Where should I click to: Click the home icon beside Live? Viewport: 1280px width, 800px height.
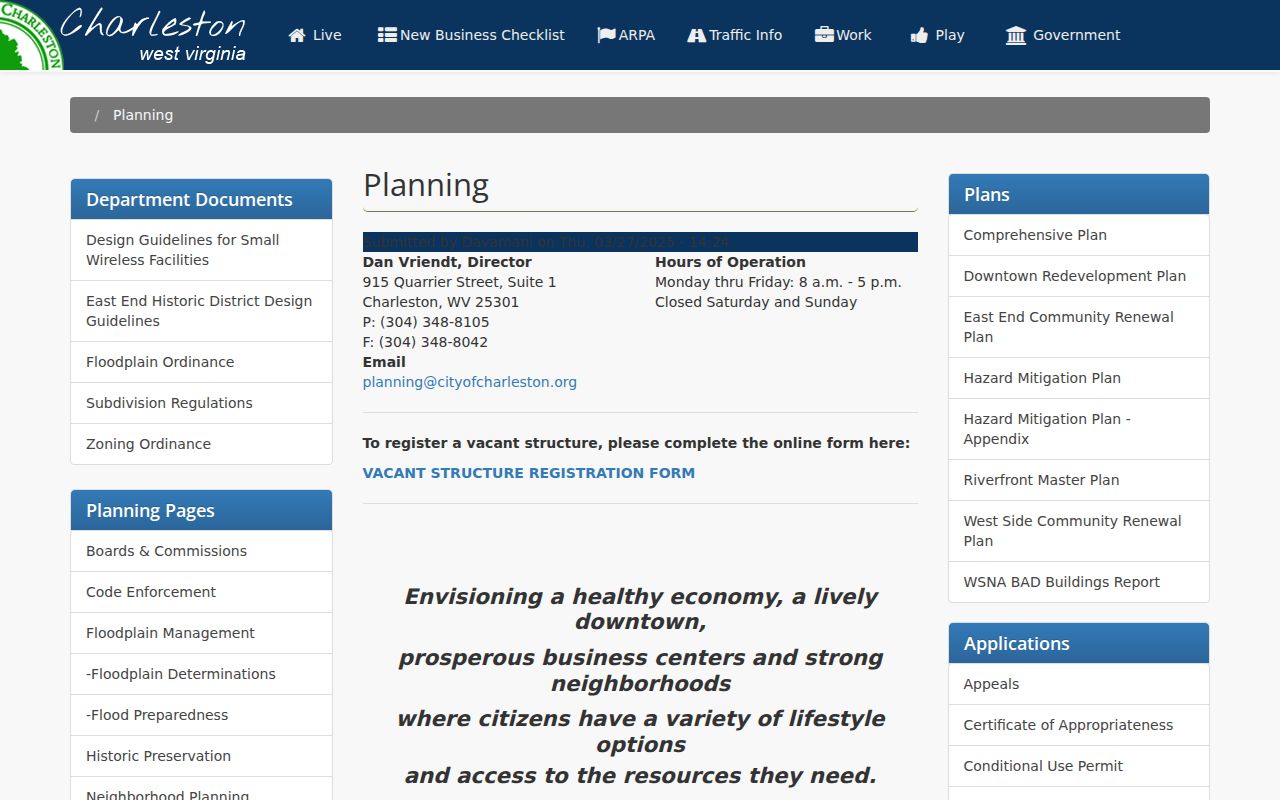point(297,35)
